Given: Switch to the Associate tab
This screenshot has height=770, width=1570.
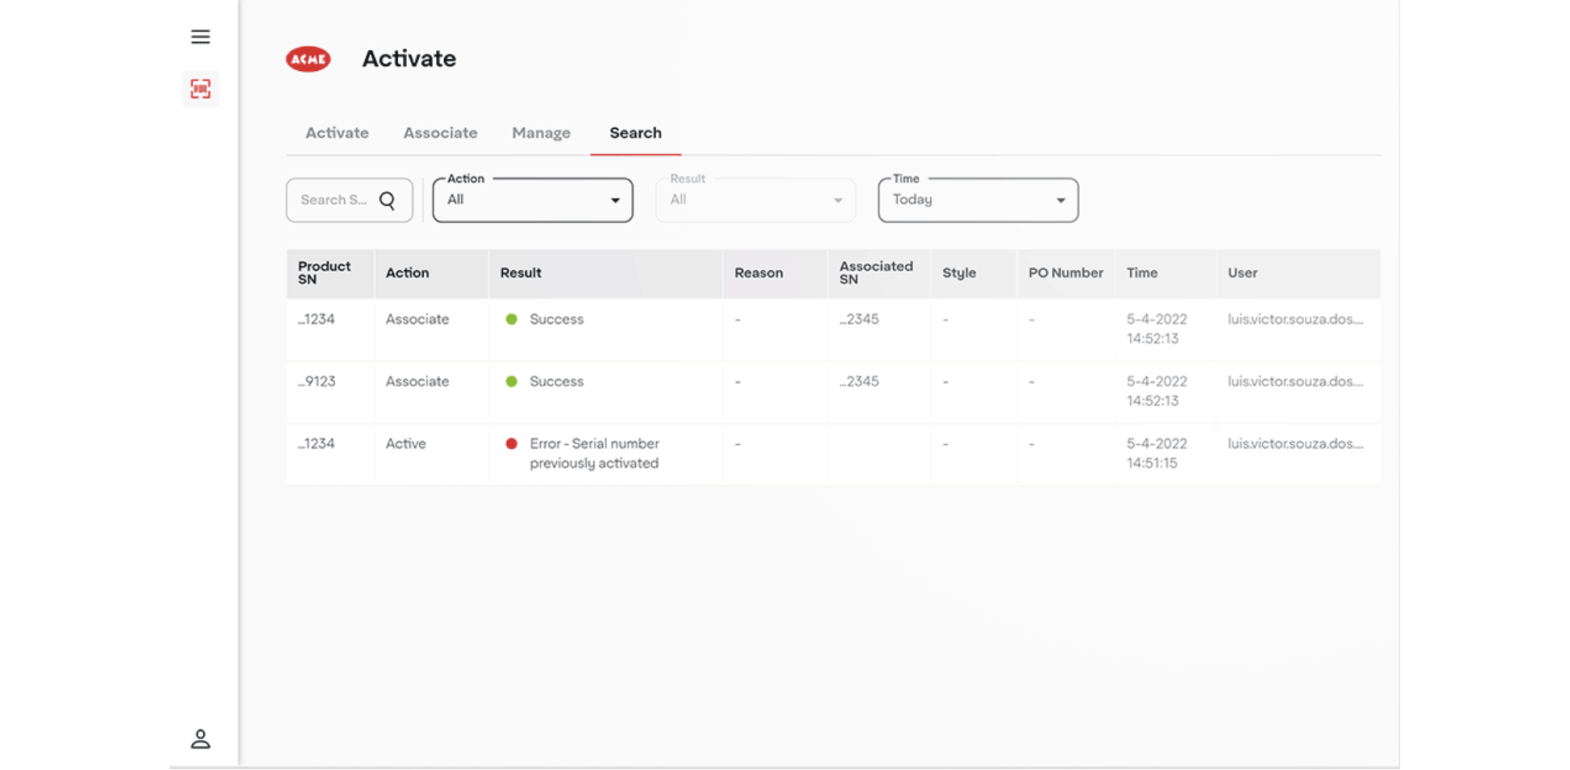Looking at the screenshot, I should [x=440, y=133].
